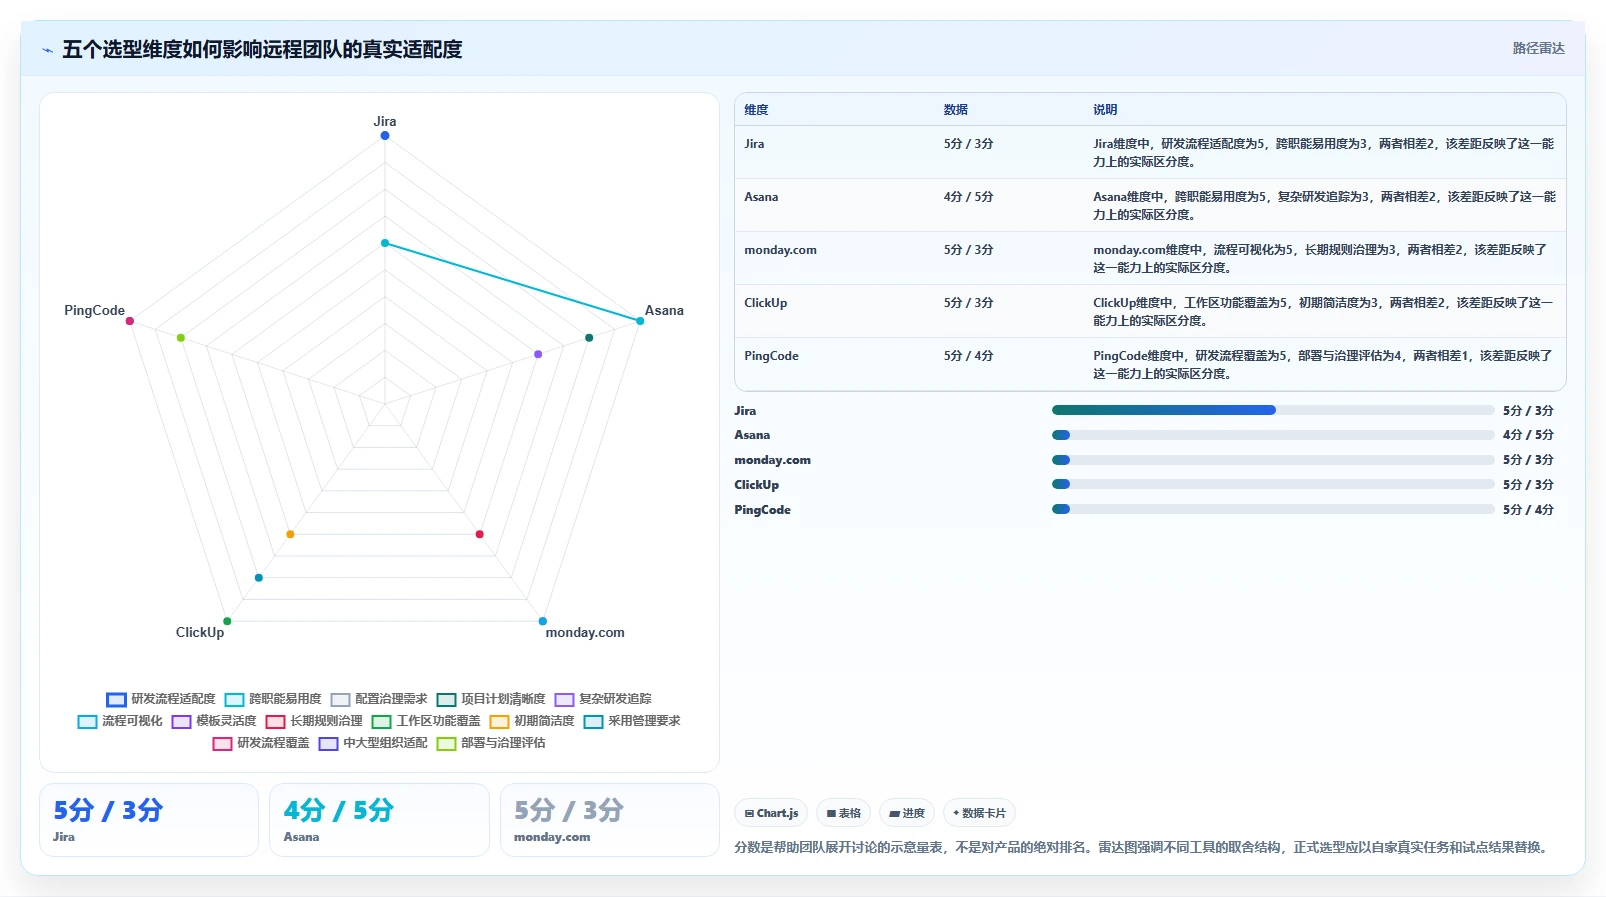Click the ClickUp table row name
The width and height of the screenshot is (1606, 897).
(x=765, y=303)
